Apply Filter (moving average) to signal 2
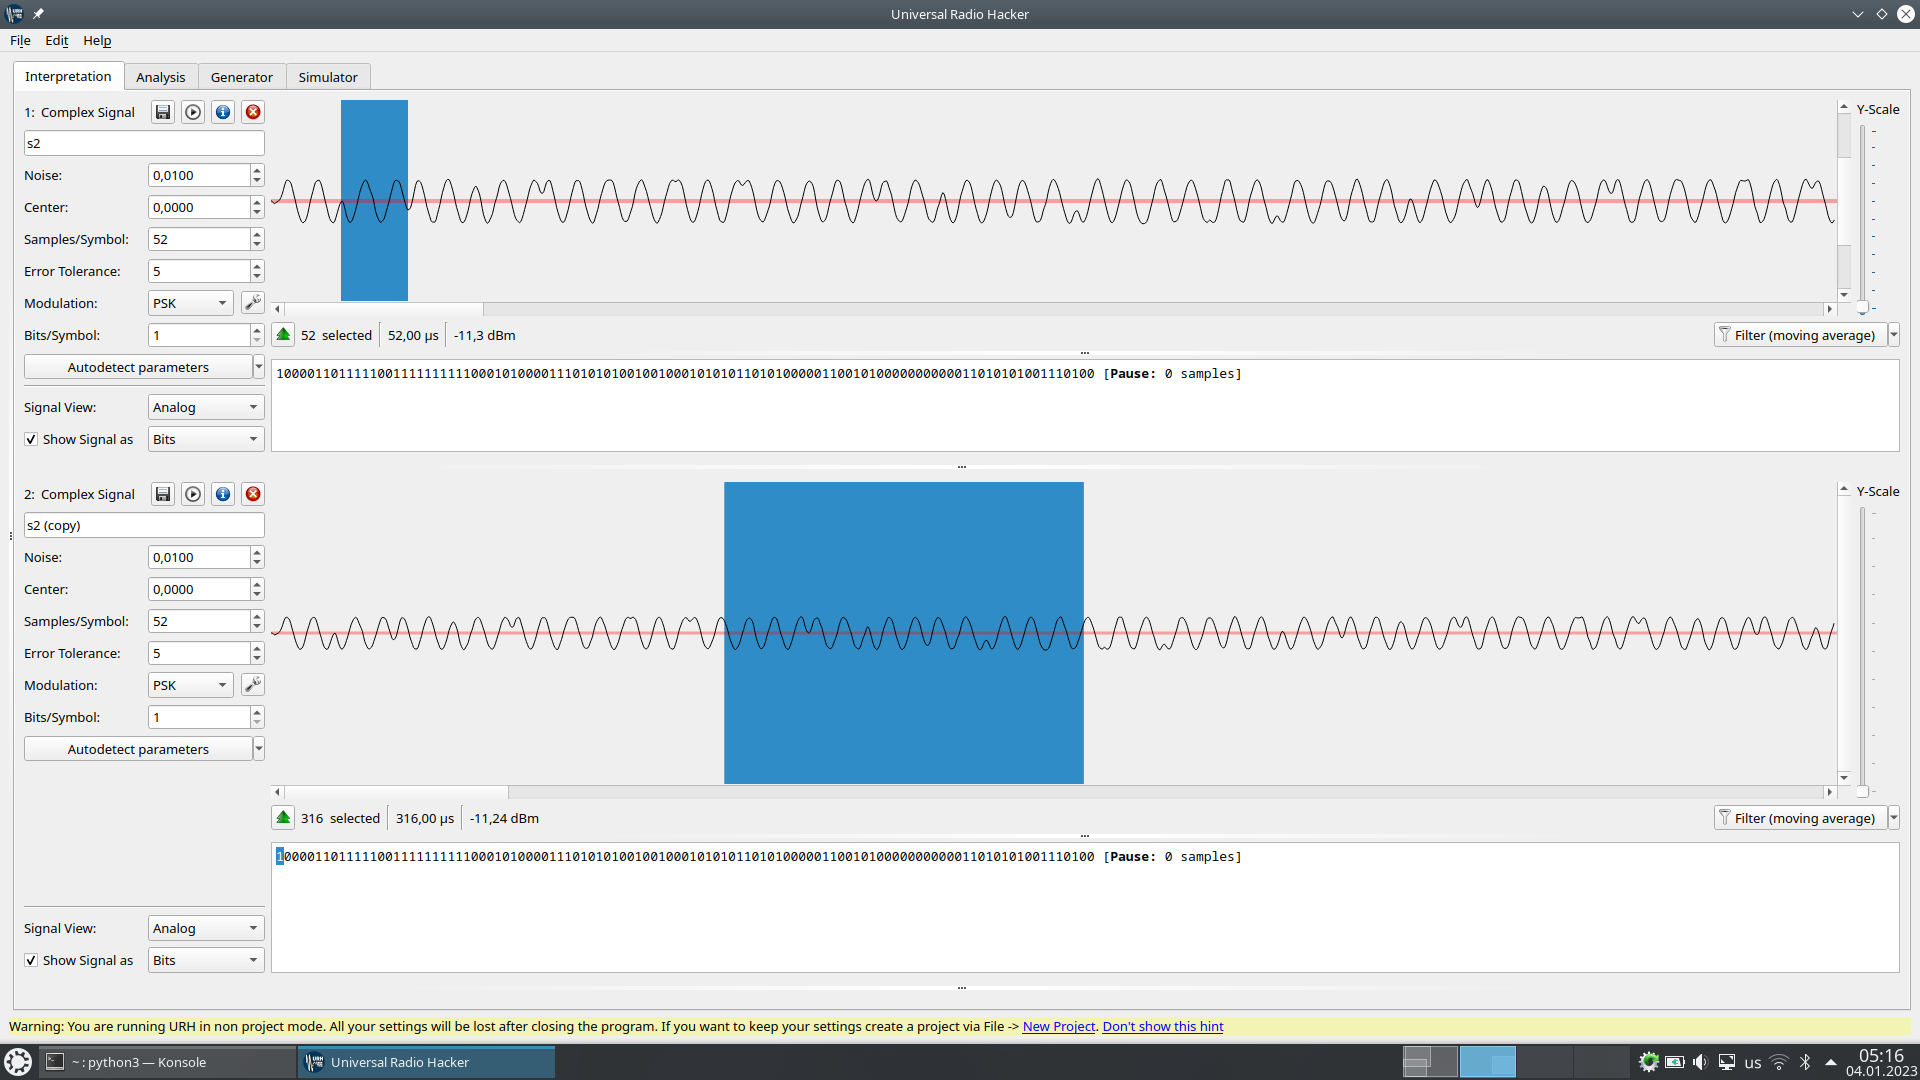Viewport: 1920px width, 1080px height. (1801, 818)
